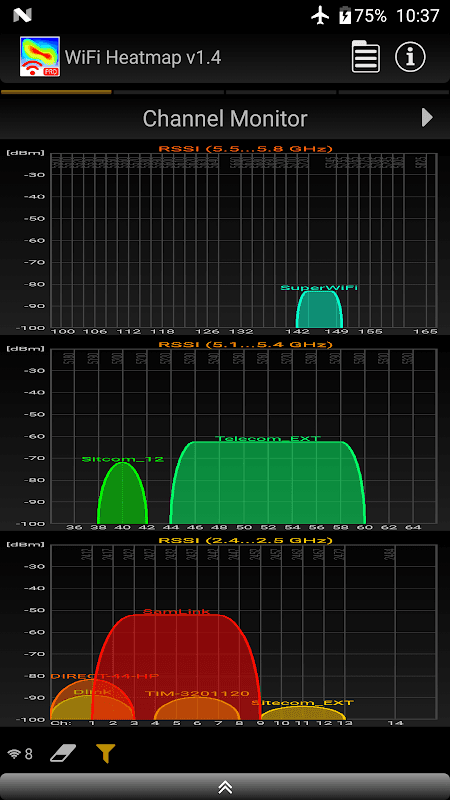Select the fourth page indicator tab
The width and height of the screenshot is (450, 800).
tap(394, 92)
